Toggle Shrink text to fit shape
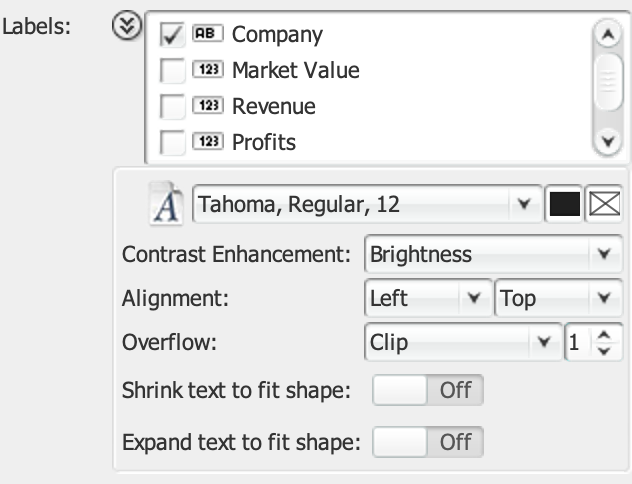The image size is (632, 484). 427,390
